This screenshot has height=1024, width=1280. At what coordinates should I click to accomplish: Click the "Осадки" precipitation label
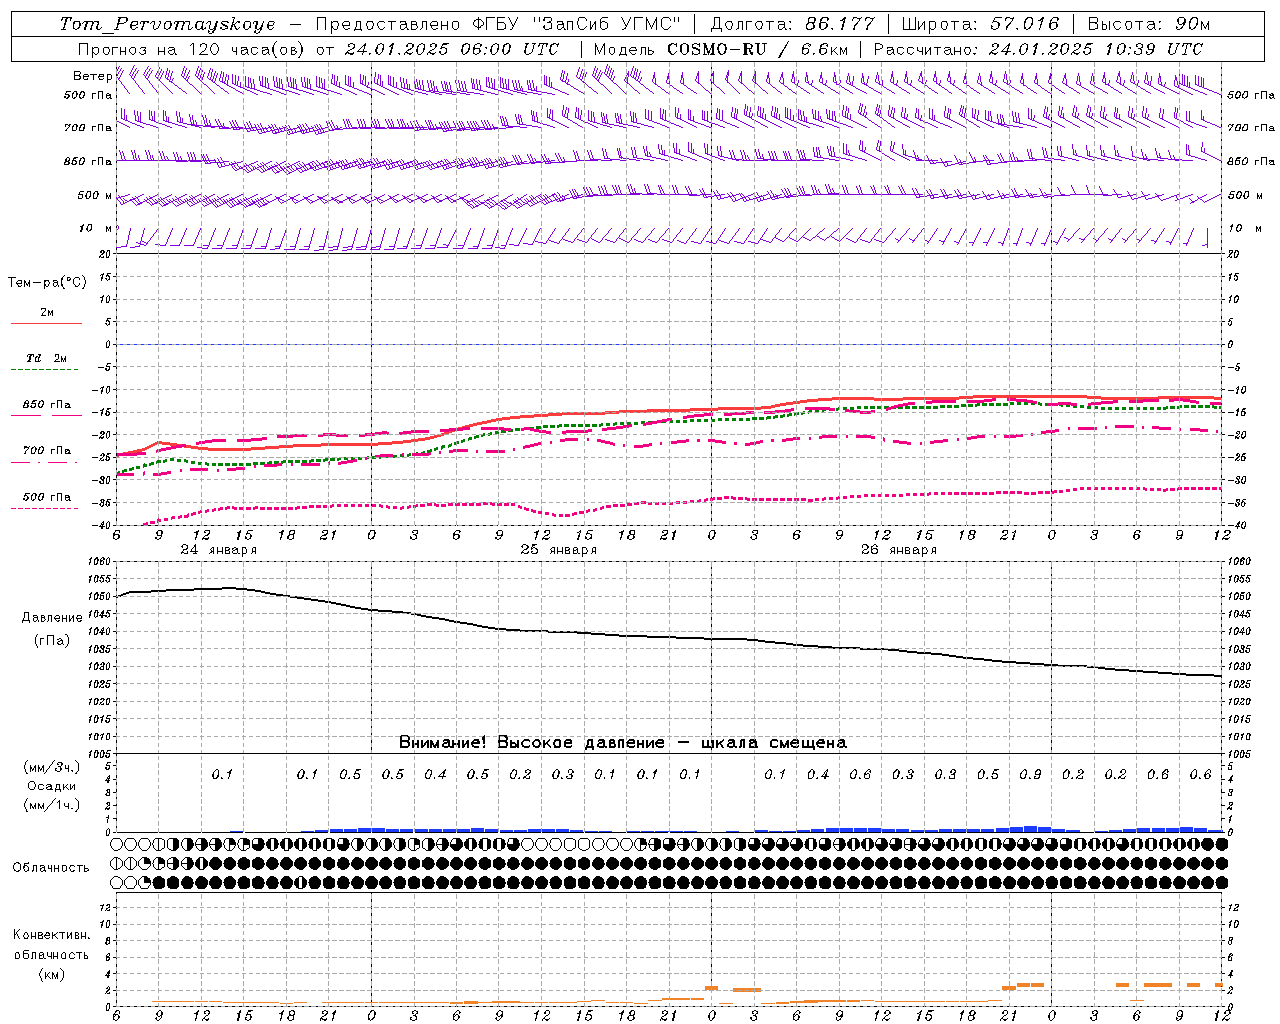pyautogui.click(x=52, y=786)
